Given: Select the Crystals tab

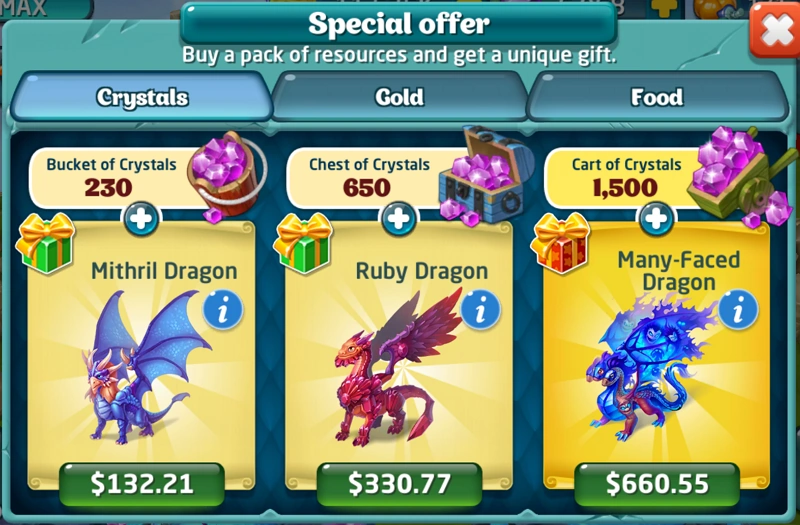Looking at the screenshot, I should (x=142, y=96).
